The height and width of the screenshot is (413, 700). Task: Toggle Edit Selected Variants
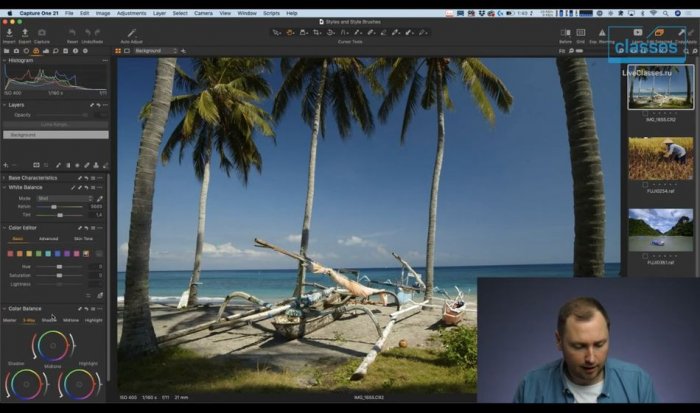(659, 33)
